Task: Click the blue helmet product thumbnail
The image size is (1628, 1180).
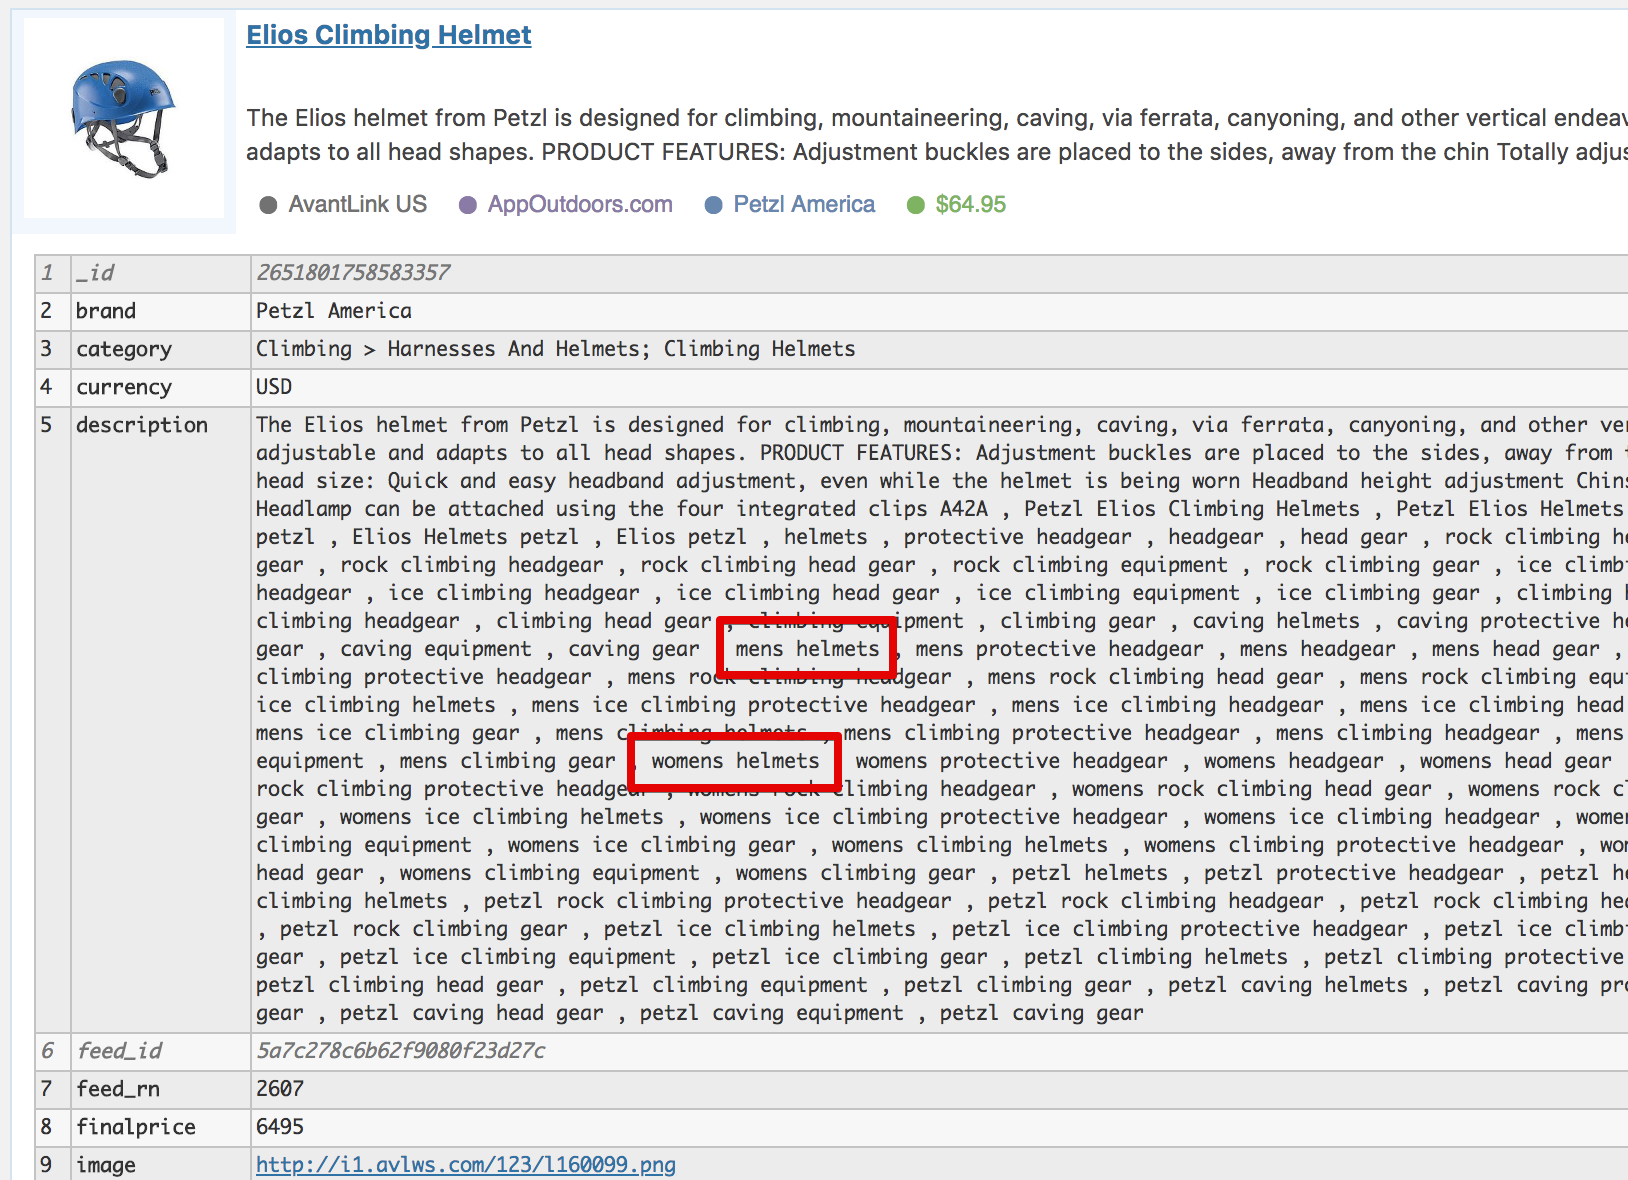Action: tap(123, 118)
